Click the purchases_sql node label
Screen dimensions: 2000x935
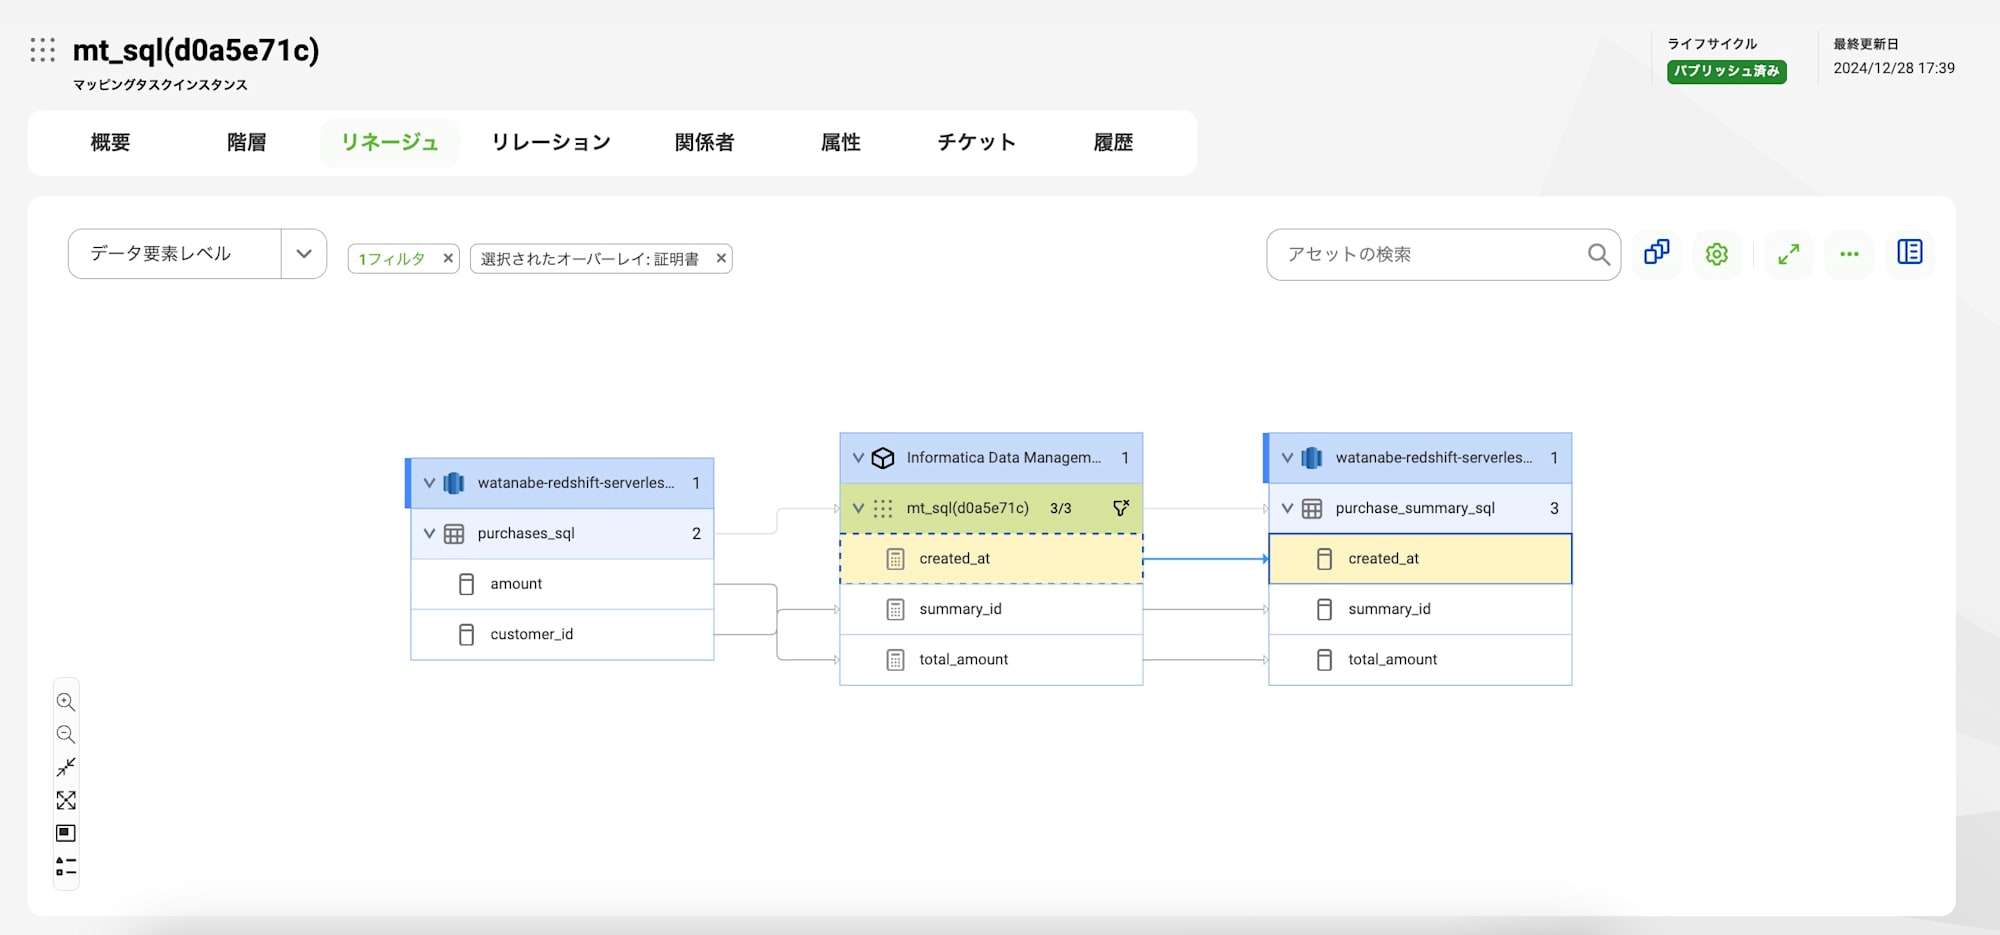[x=526, y=533]
